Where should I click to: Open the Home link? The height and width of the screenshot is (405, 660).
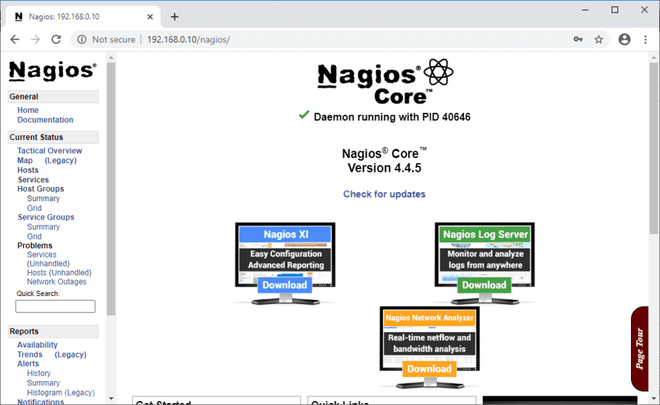28,110
